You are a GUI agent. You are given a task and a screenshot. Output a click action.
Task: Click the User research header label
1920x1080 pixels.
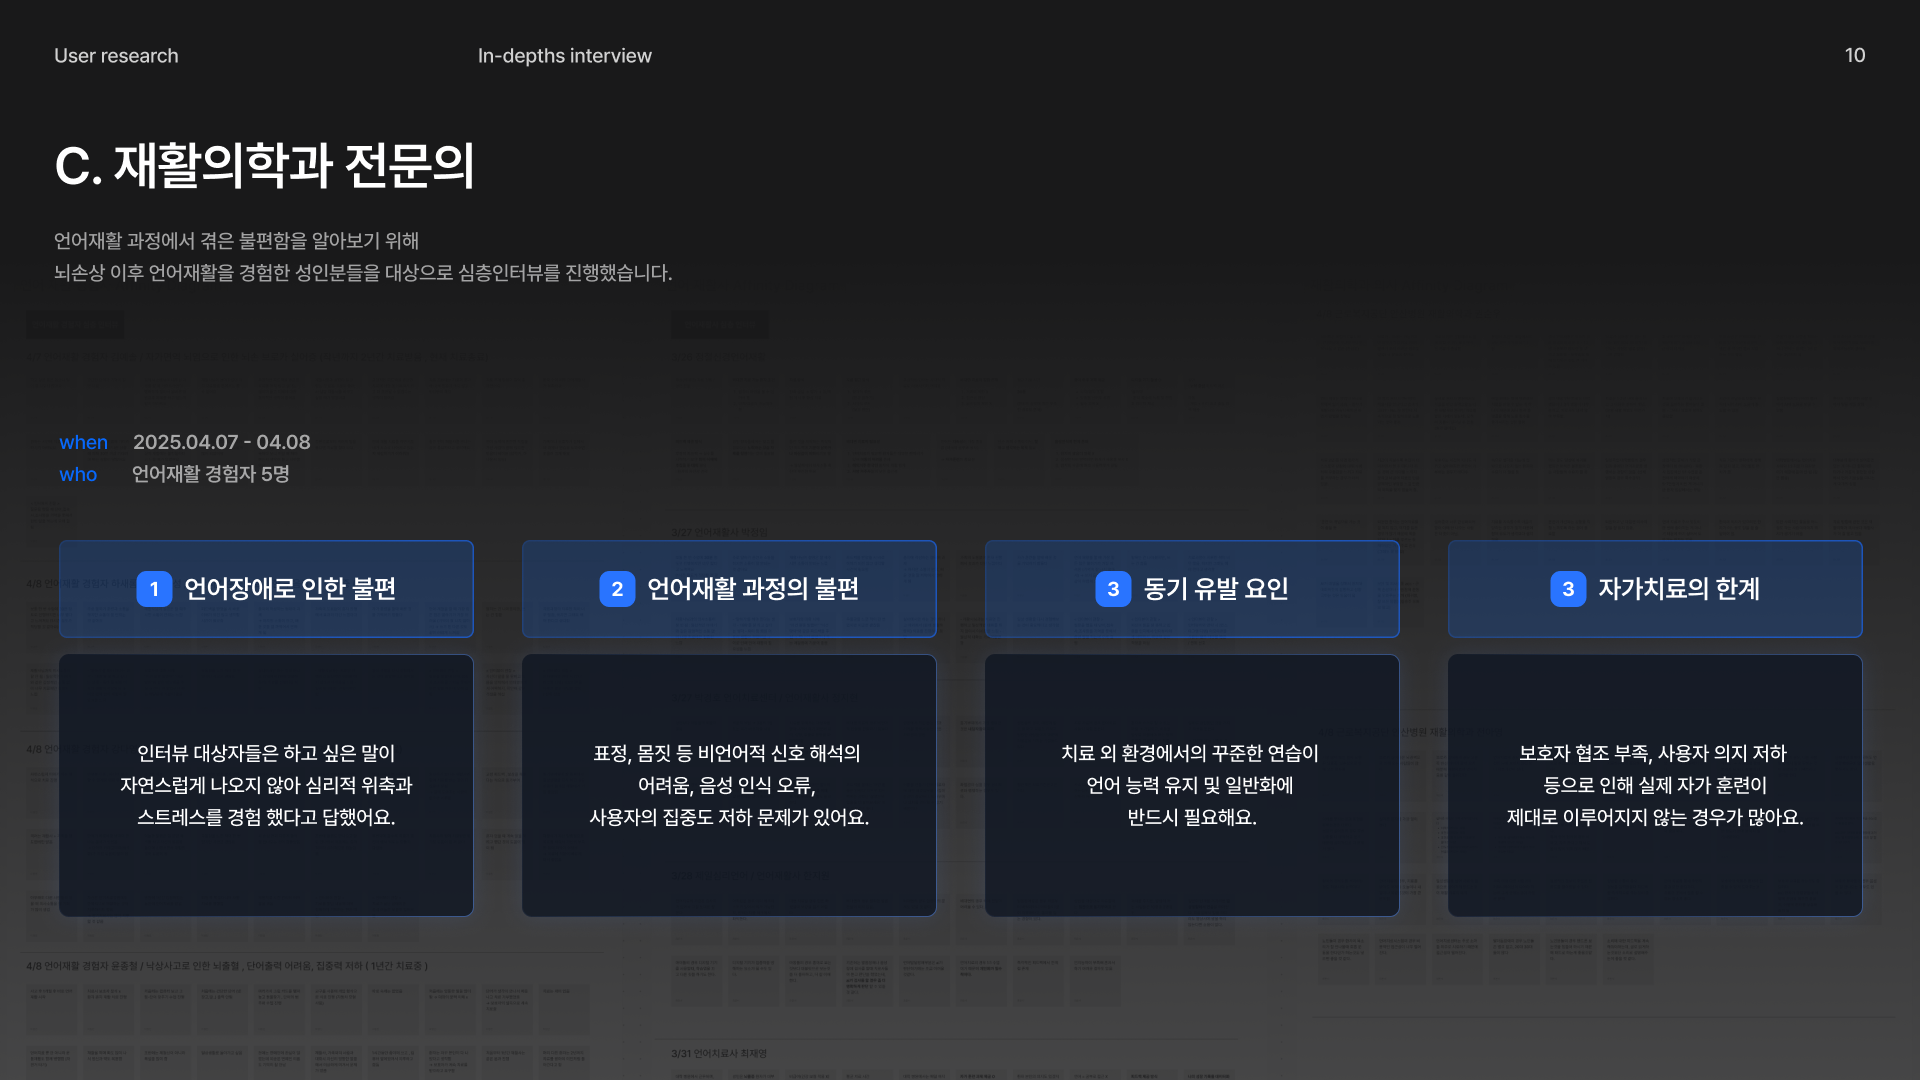tap(116, 56)
